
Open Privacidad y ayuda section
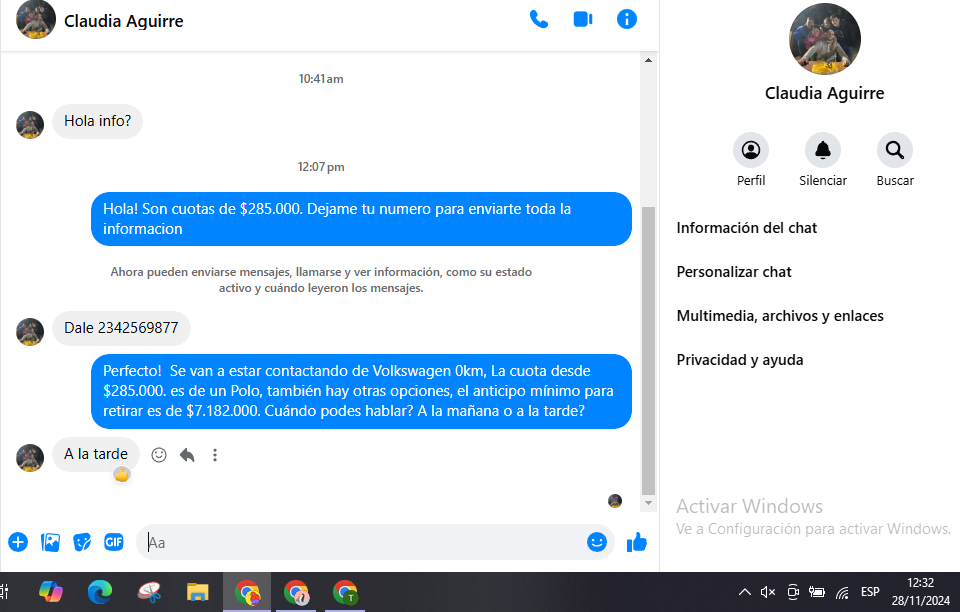click(740, 360)
